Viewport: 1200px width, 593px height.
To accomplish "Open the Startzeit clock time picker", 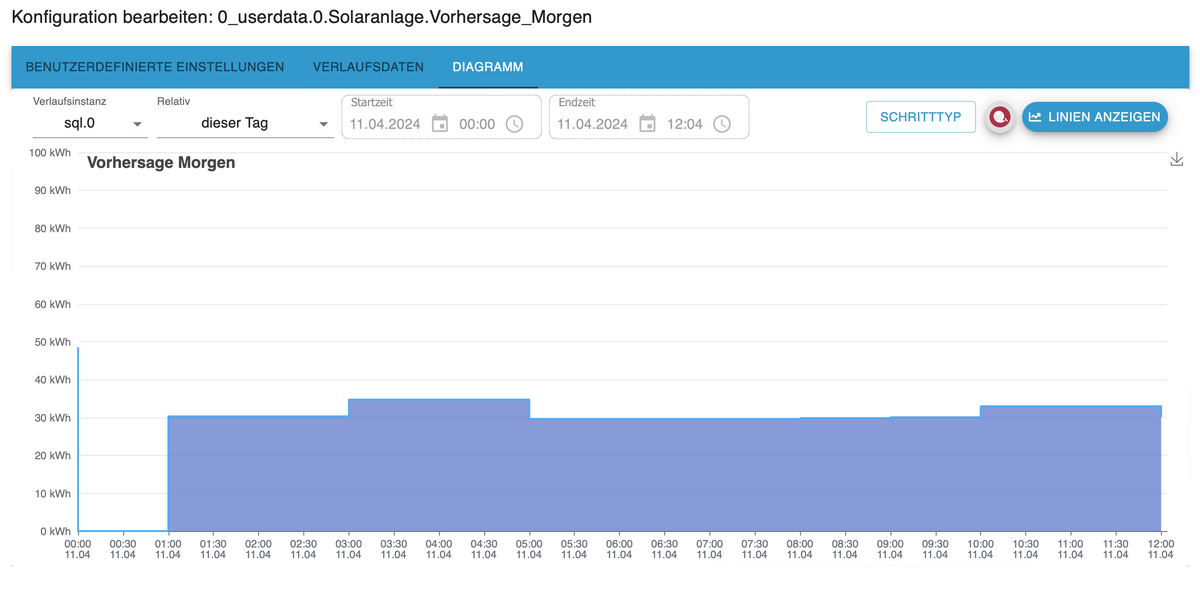I will click(514, 124).
